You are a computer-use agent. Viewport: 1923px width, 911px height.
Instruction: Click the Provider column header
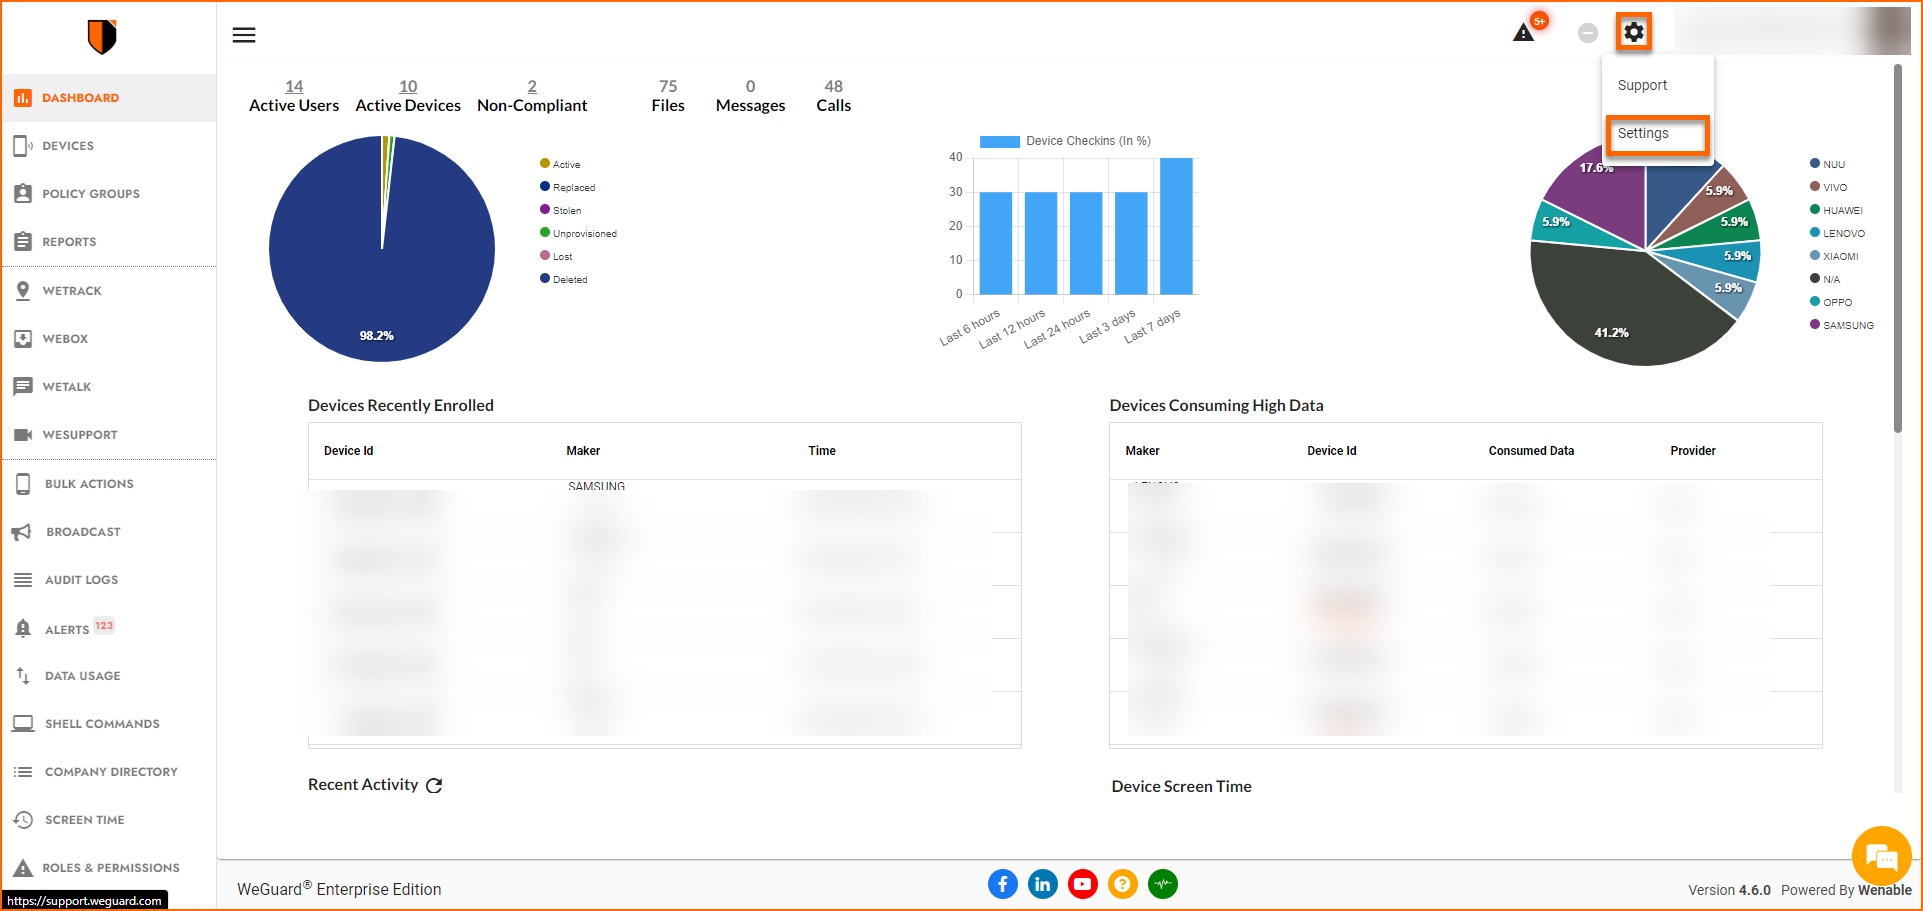[1693, 451]
